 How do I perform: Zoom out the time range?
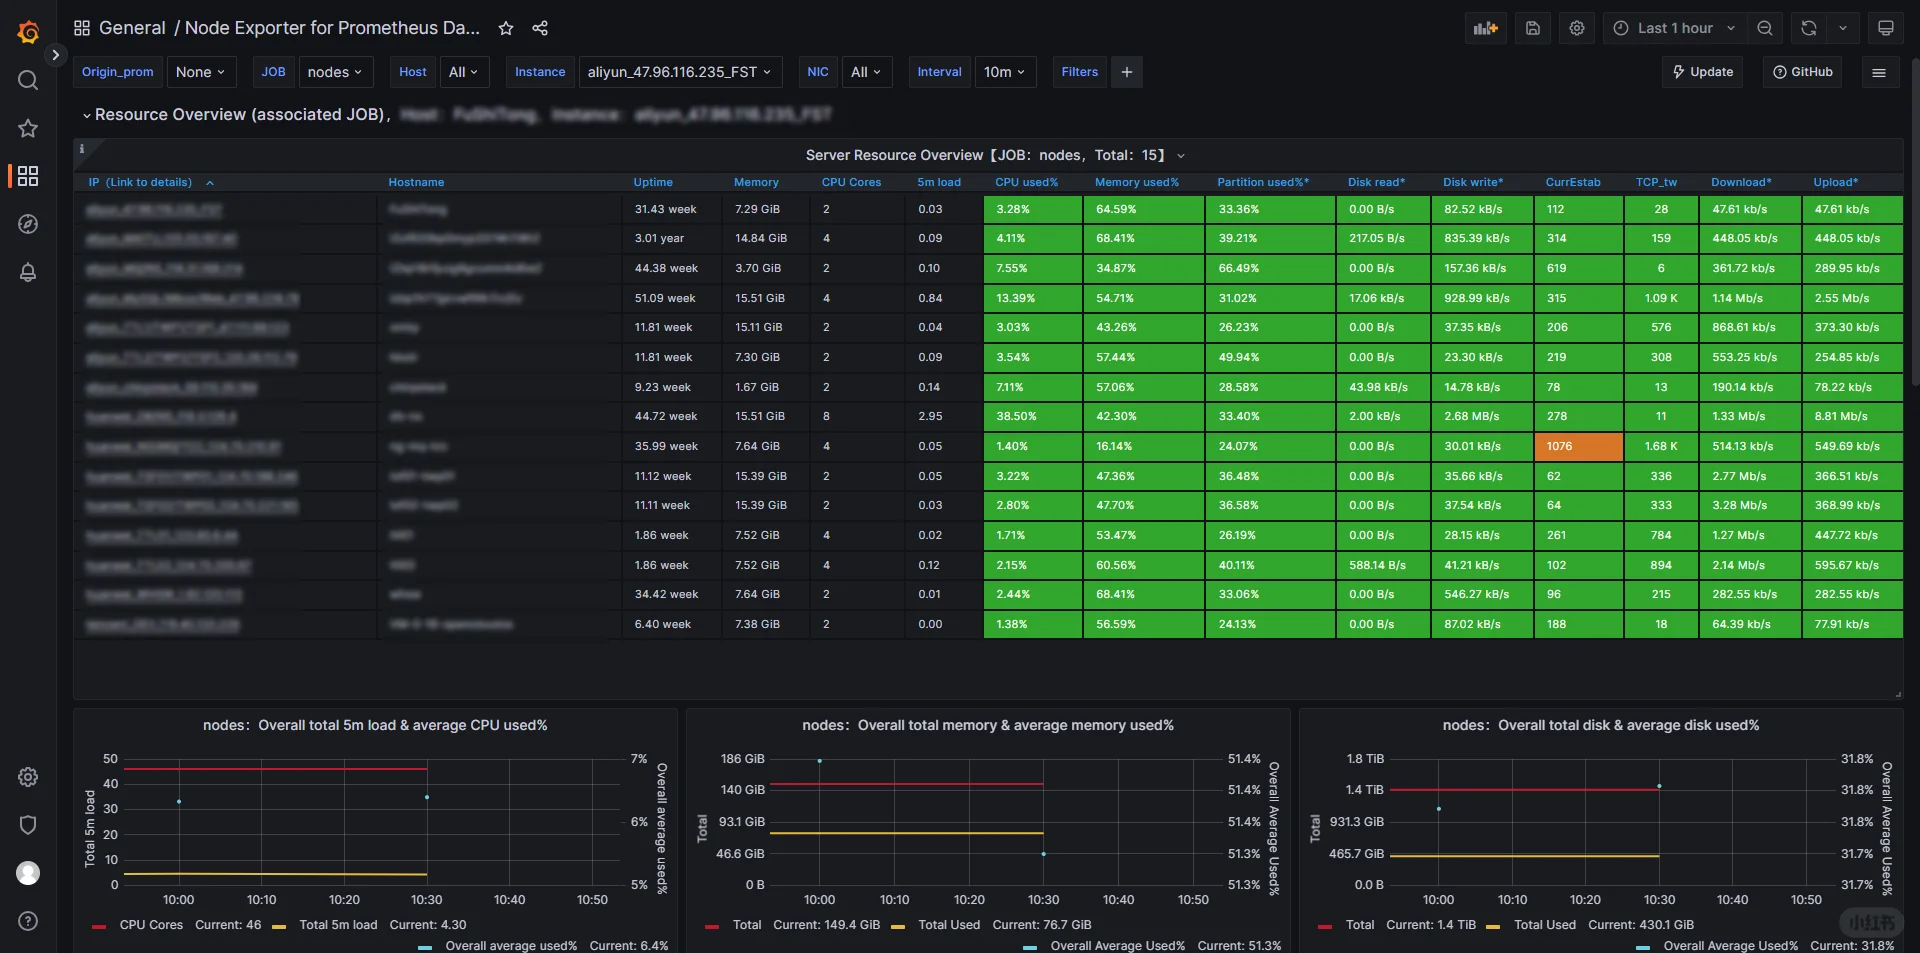coord(1765,28)
